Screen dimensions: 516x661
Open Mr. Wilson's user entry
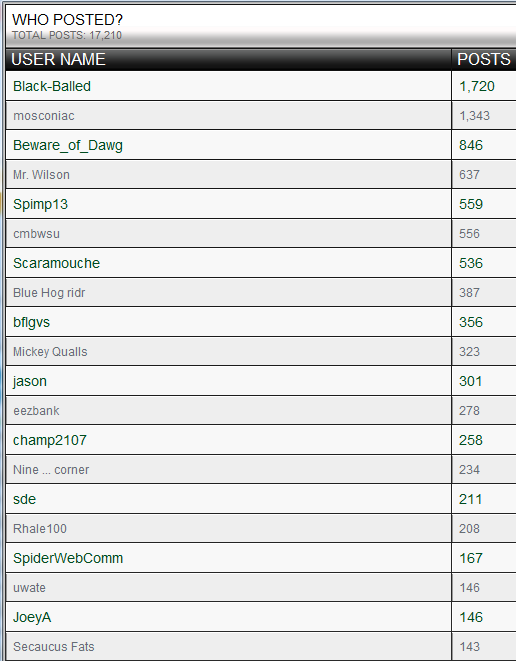click(x=41, y=175)
